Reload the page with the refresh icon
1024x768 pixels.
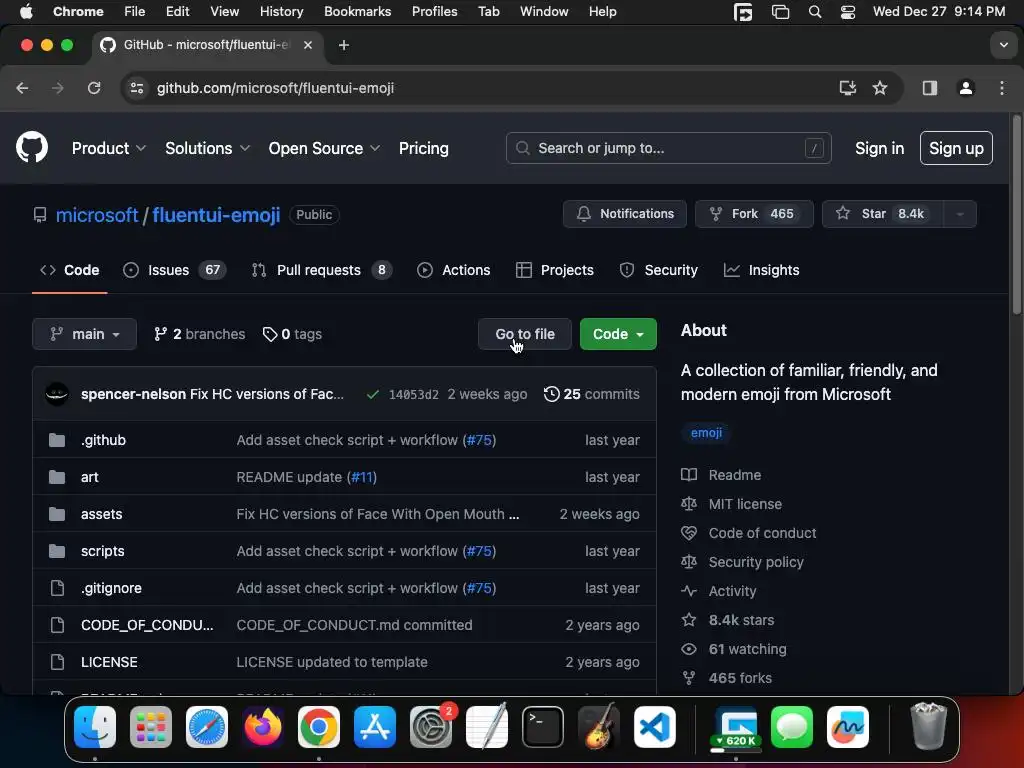pos(94,88)
